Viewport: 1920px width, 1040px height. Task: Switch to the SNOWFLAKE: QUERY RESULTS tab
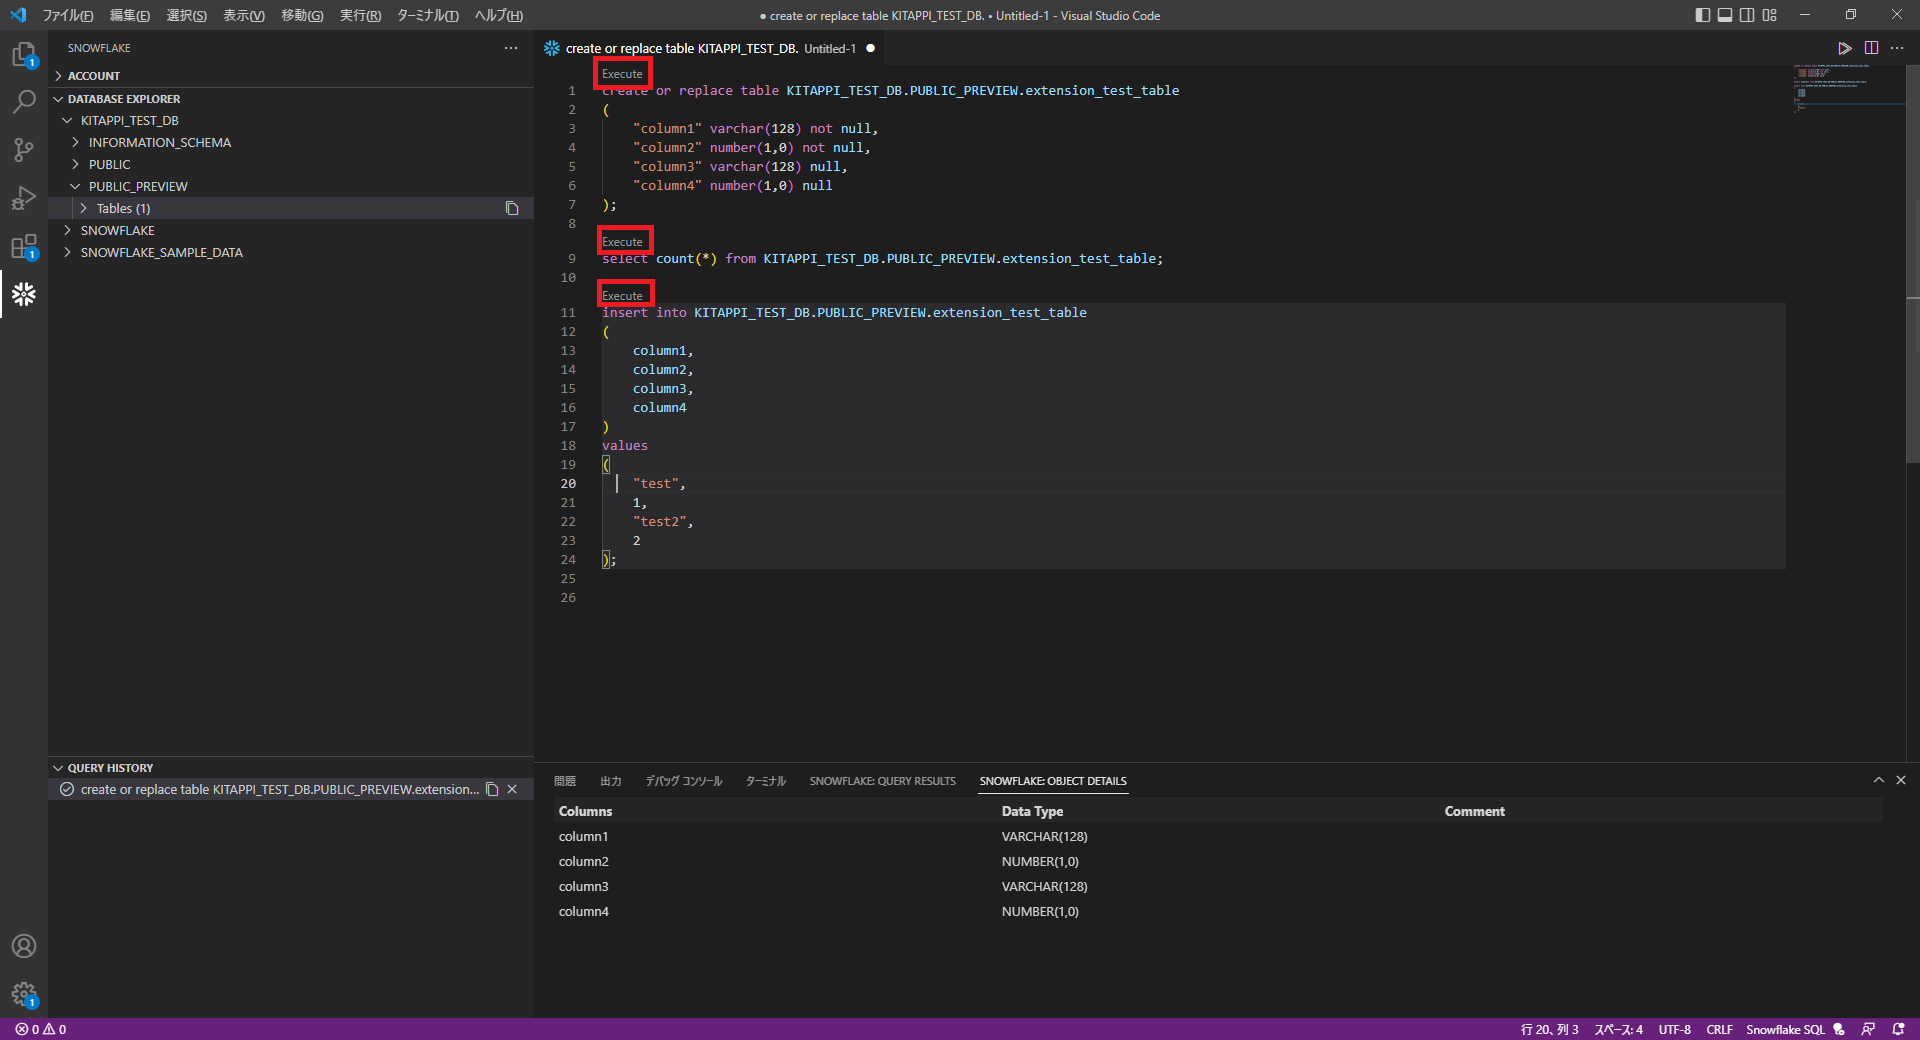coord(881,781)
